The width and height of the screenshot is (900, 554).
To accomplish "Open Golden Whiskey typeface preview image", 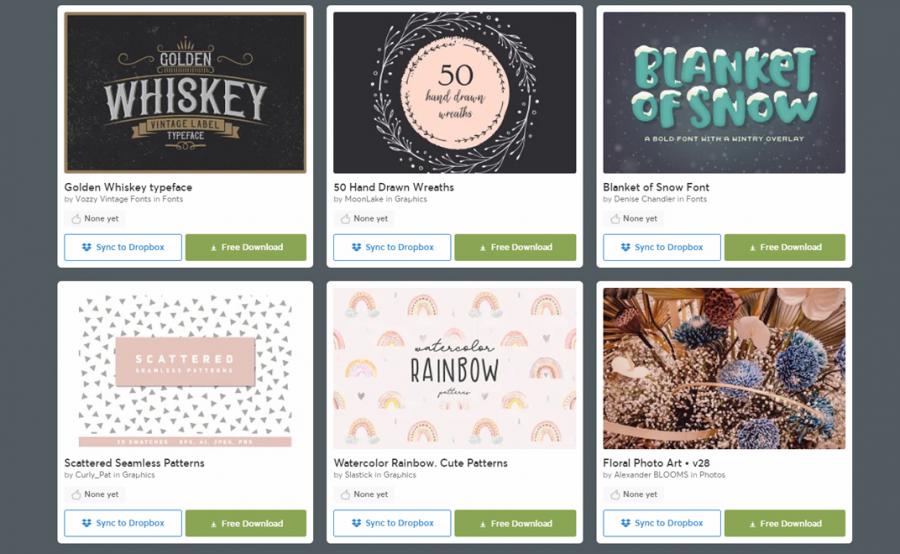I will [x=185, y=92].
